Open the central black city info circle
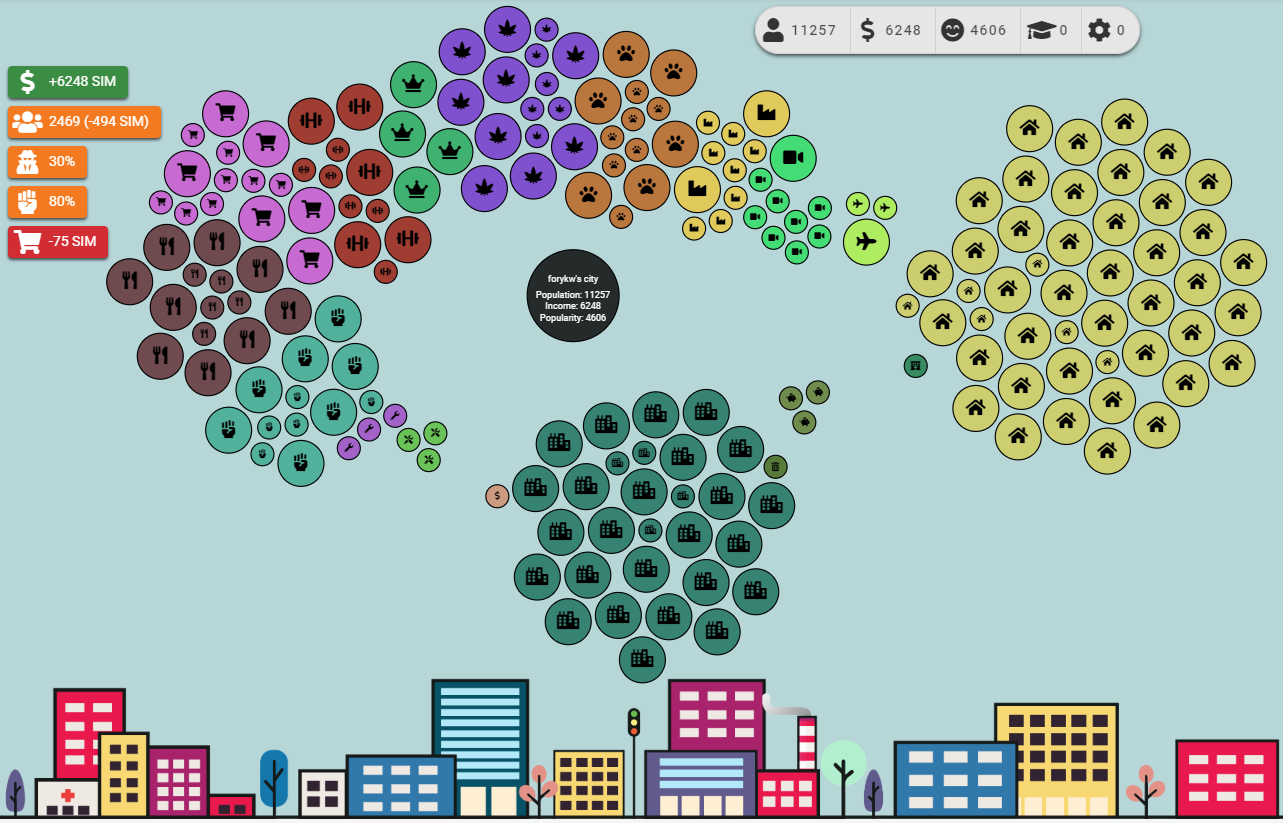The width and height of the screenshot is (1283, 823). click(573, 296)
